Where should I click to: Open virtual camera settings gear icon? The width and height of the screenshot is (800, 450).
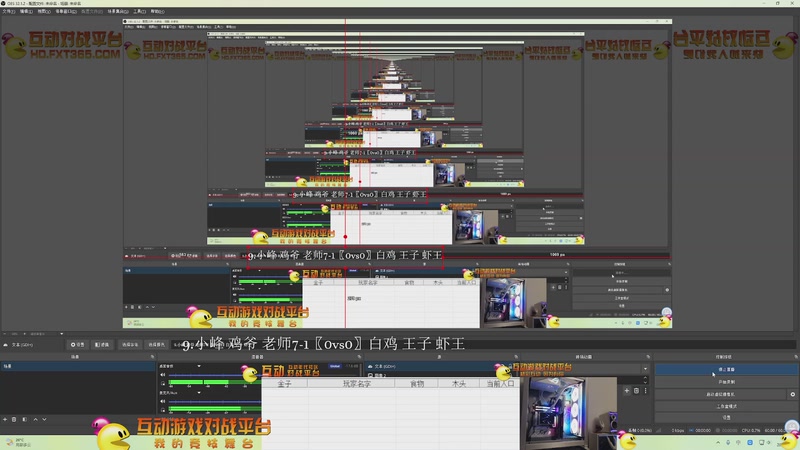tap(792, 394)
